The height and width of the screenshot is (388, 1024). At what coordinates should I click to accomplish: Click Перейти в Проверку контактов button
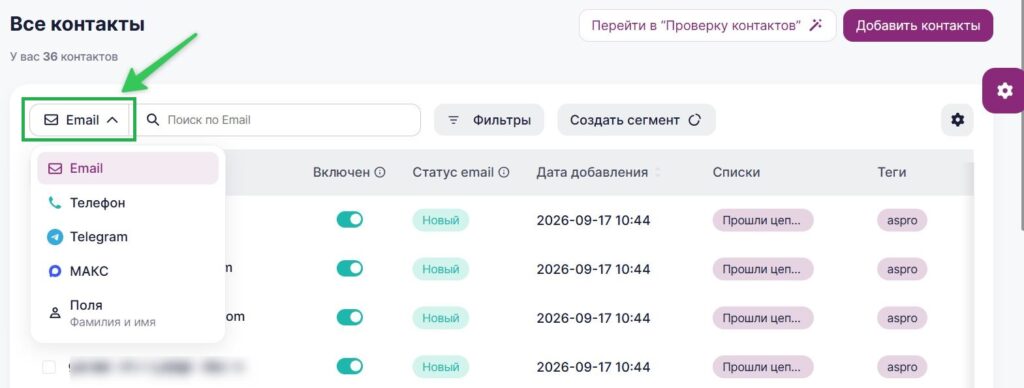click(707, 25)
